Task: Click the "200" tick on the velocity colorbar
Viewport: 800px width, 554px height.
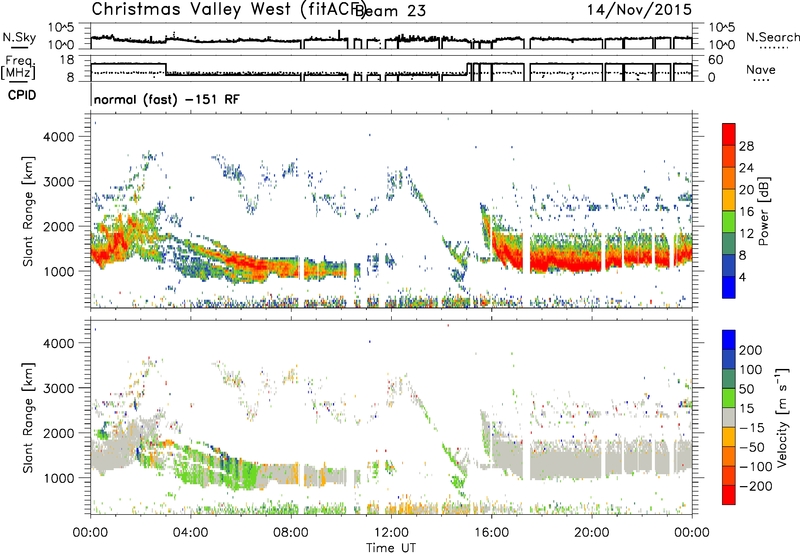Action: tap(751, 350)
